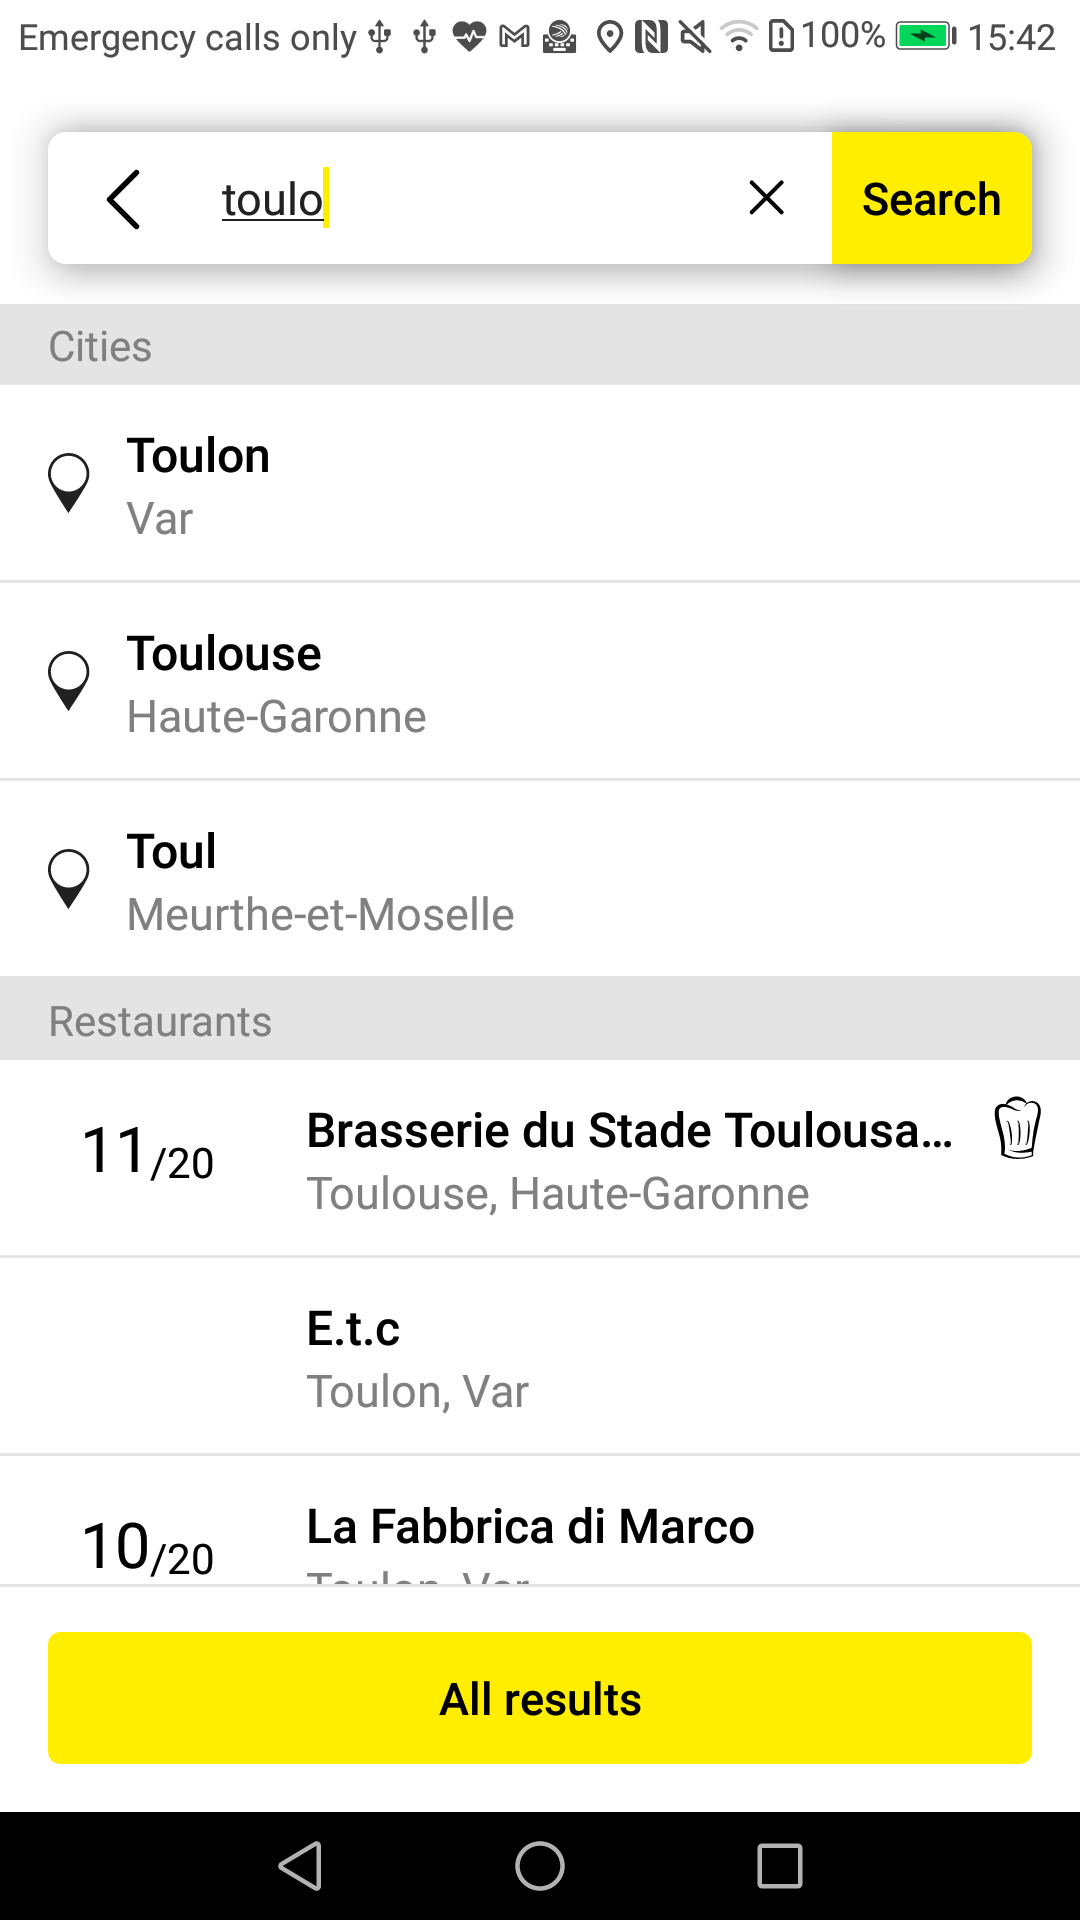The width and height of the screenshot is (1080, 1920).
Task: Tap the Android back navigation button
Action: (x=300, y=1866)
